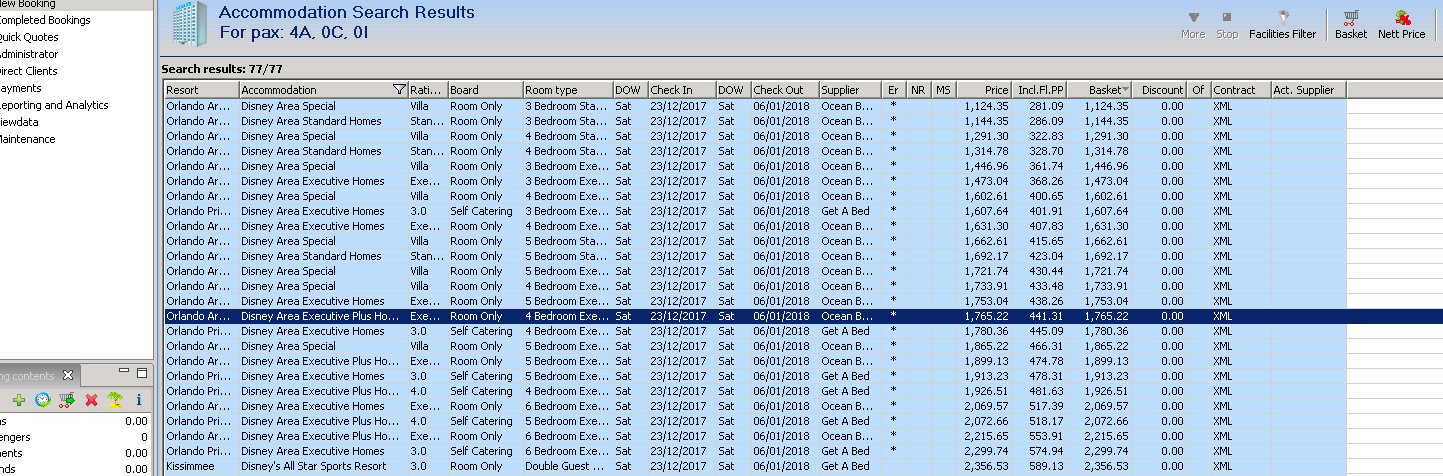Viewport: 1443px width, 476px height.
Task: Open Viewdata in the sidebar
Action: pyautogui.click(x=19, y=122)
